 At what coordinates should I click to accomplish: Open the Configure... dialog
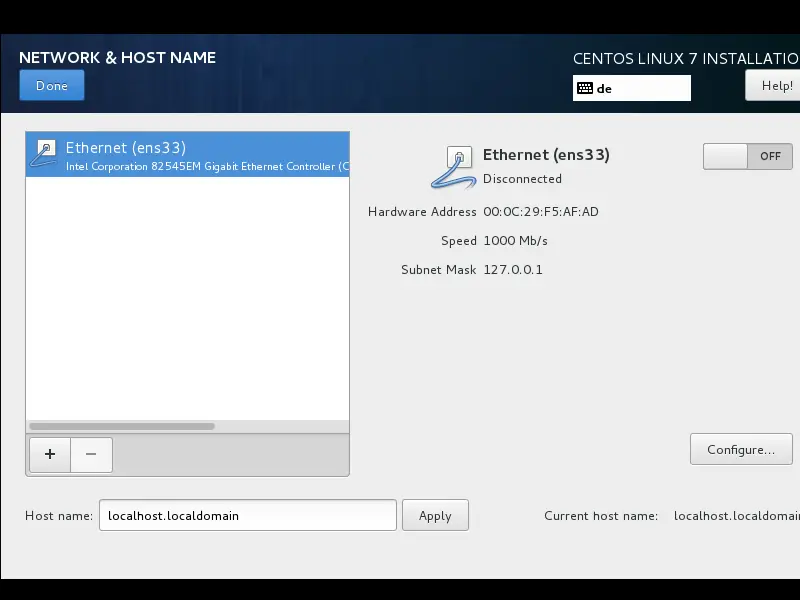(741, 449)
